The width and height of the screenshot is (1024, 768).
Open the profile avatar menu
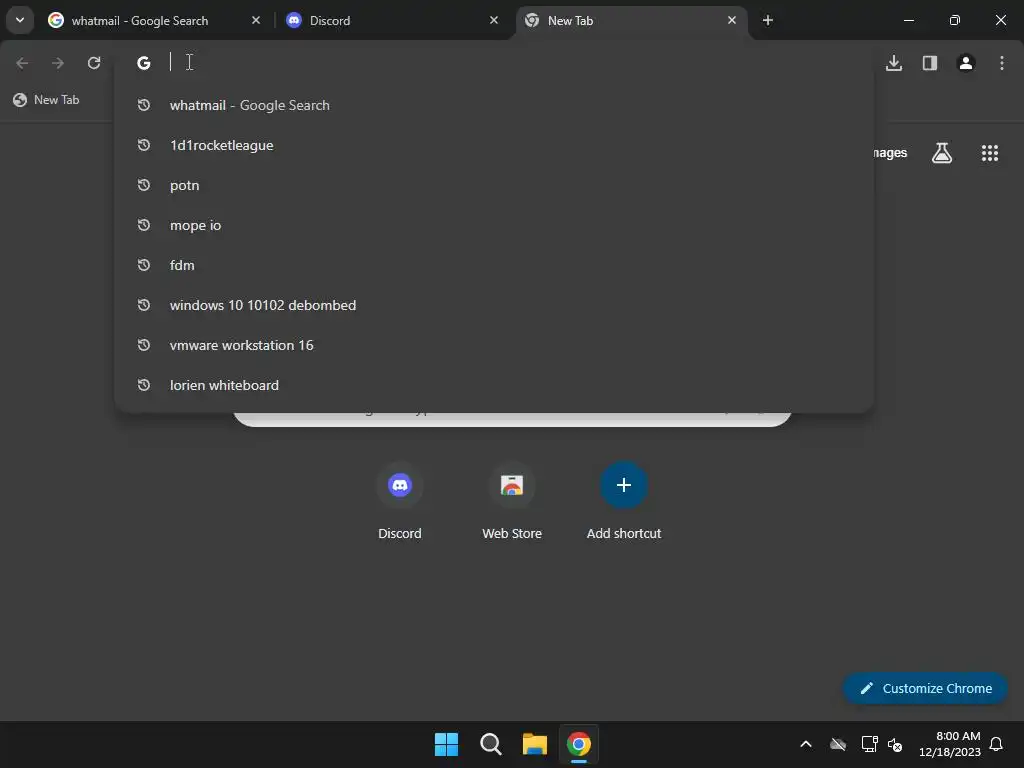point(966,63)
